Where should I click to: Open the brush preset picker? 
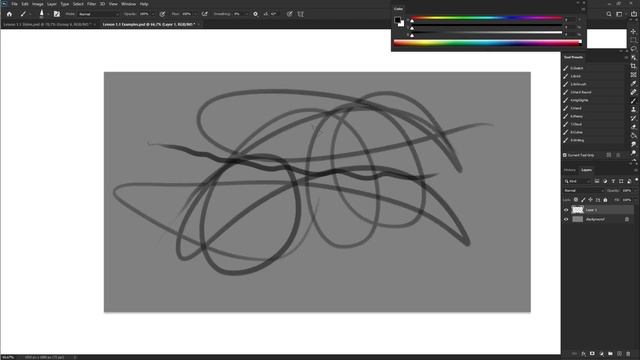[42, 14]
